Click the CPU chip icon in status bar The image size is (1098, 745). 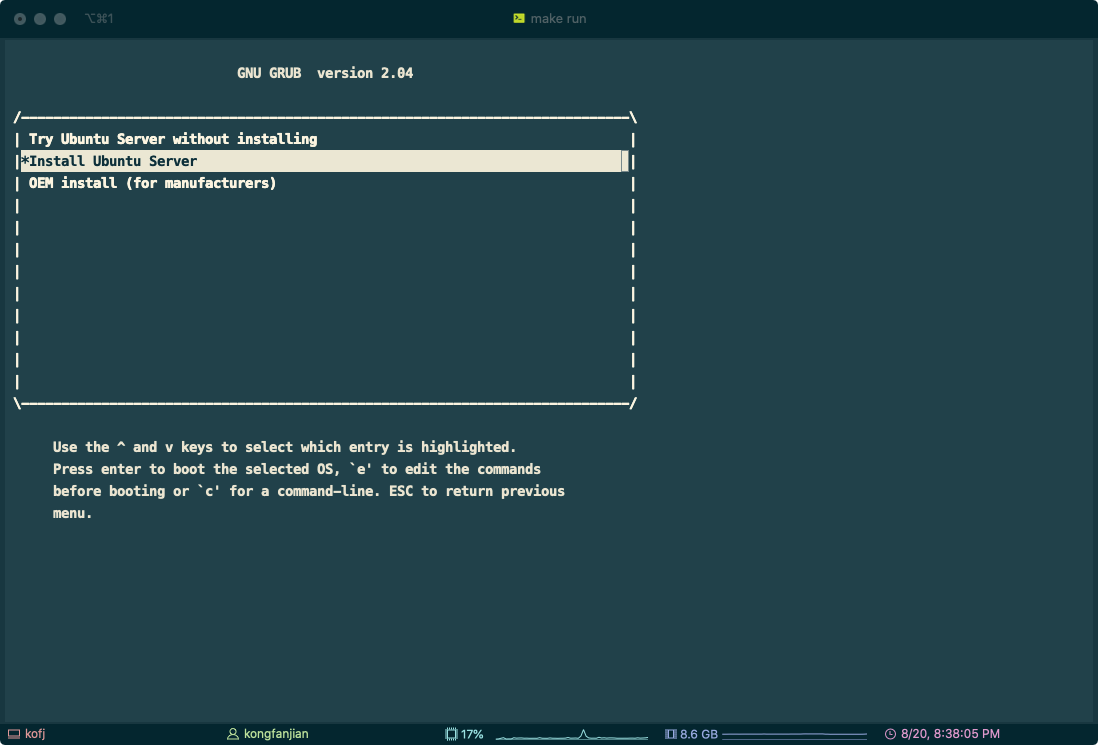point(451,734)
